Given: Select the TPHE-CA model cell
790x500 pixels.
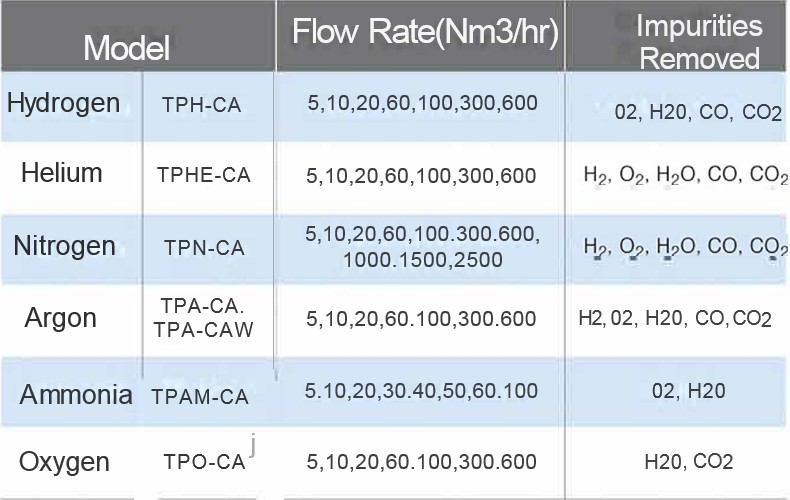Looking at the screenshot, I should pos(204,175).
